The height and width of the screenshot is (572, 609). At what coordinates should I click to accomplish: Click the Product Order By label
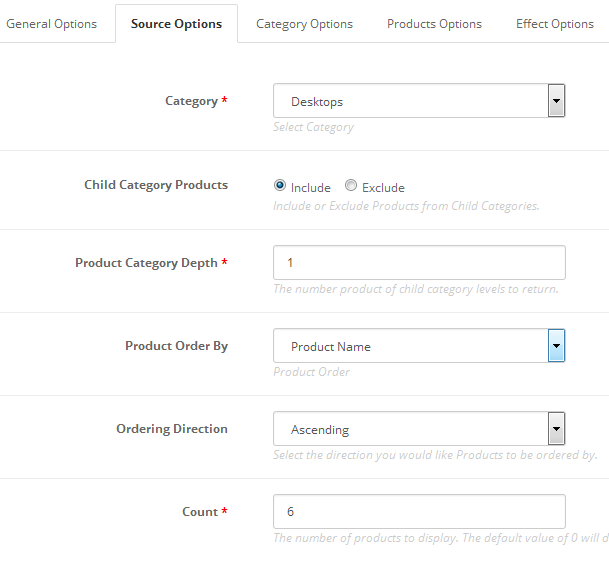click(176, 346)
